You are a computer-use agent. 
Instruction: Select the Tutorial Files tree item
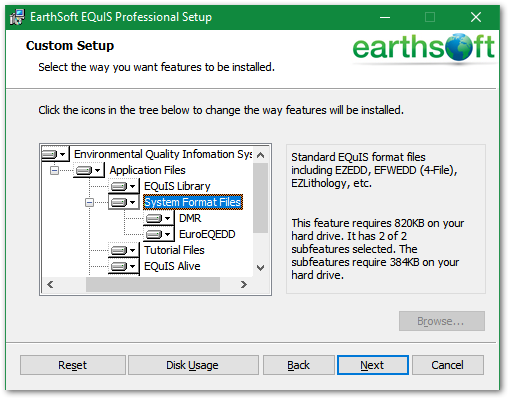tap(174, 250)
